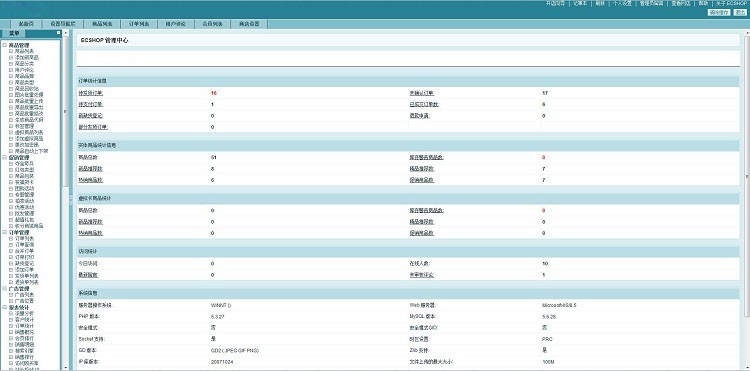Open the 设置导航栏 tab
Screen dimensions: 750x371
tap(63, 24)
